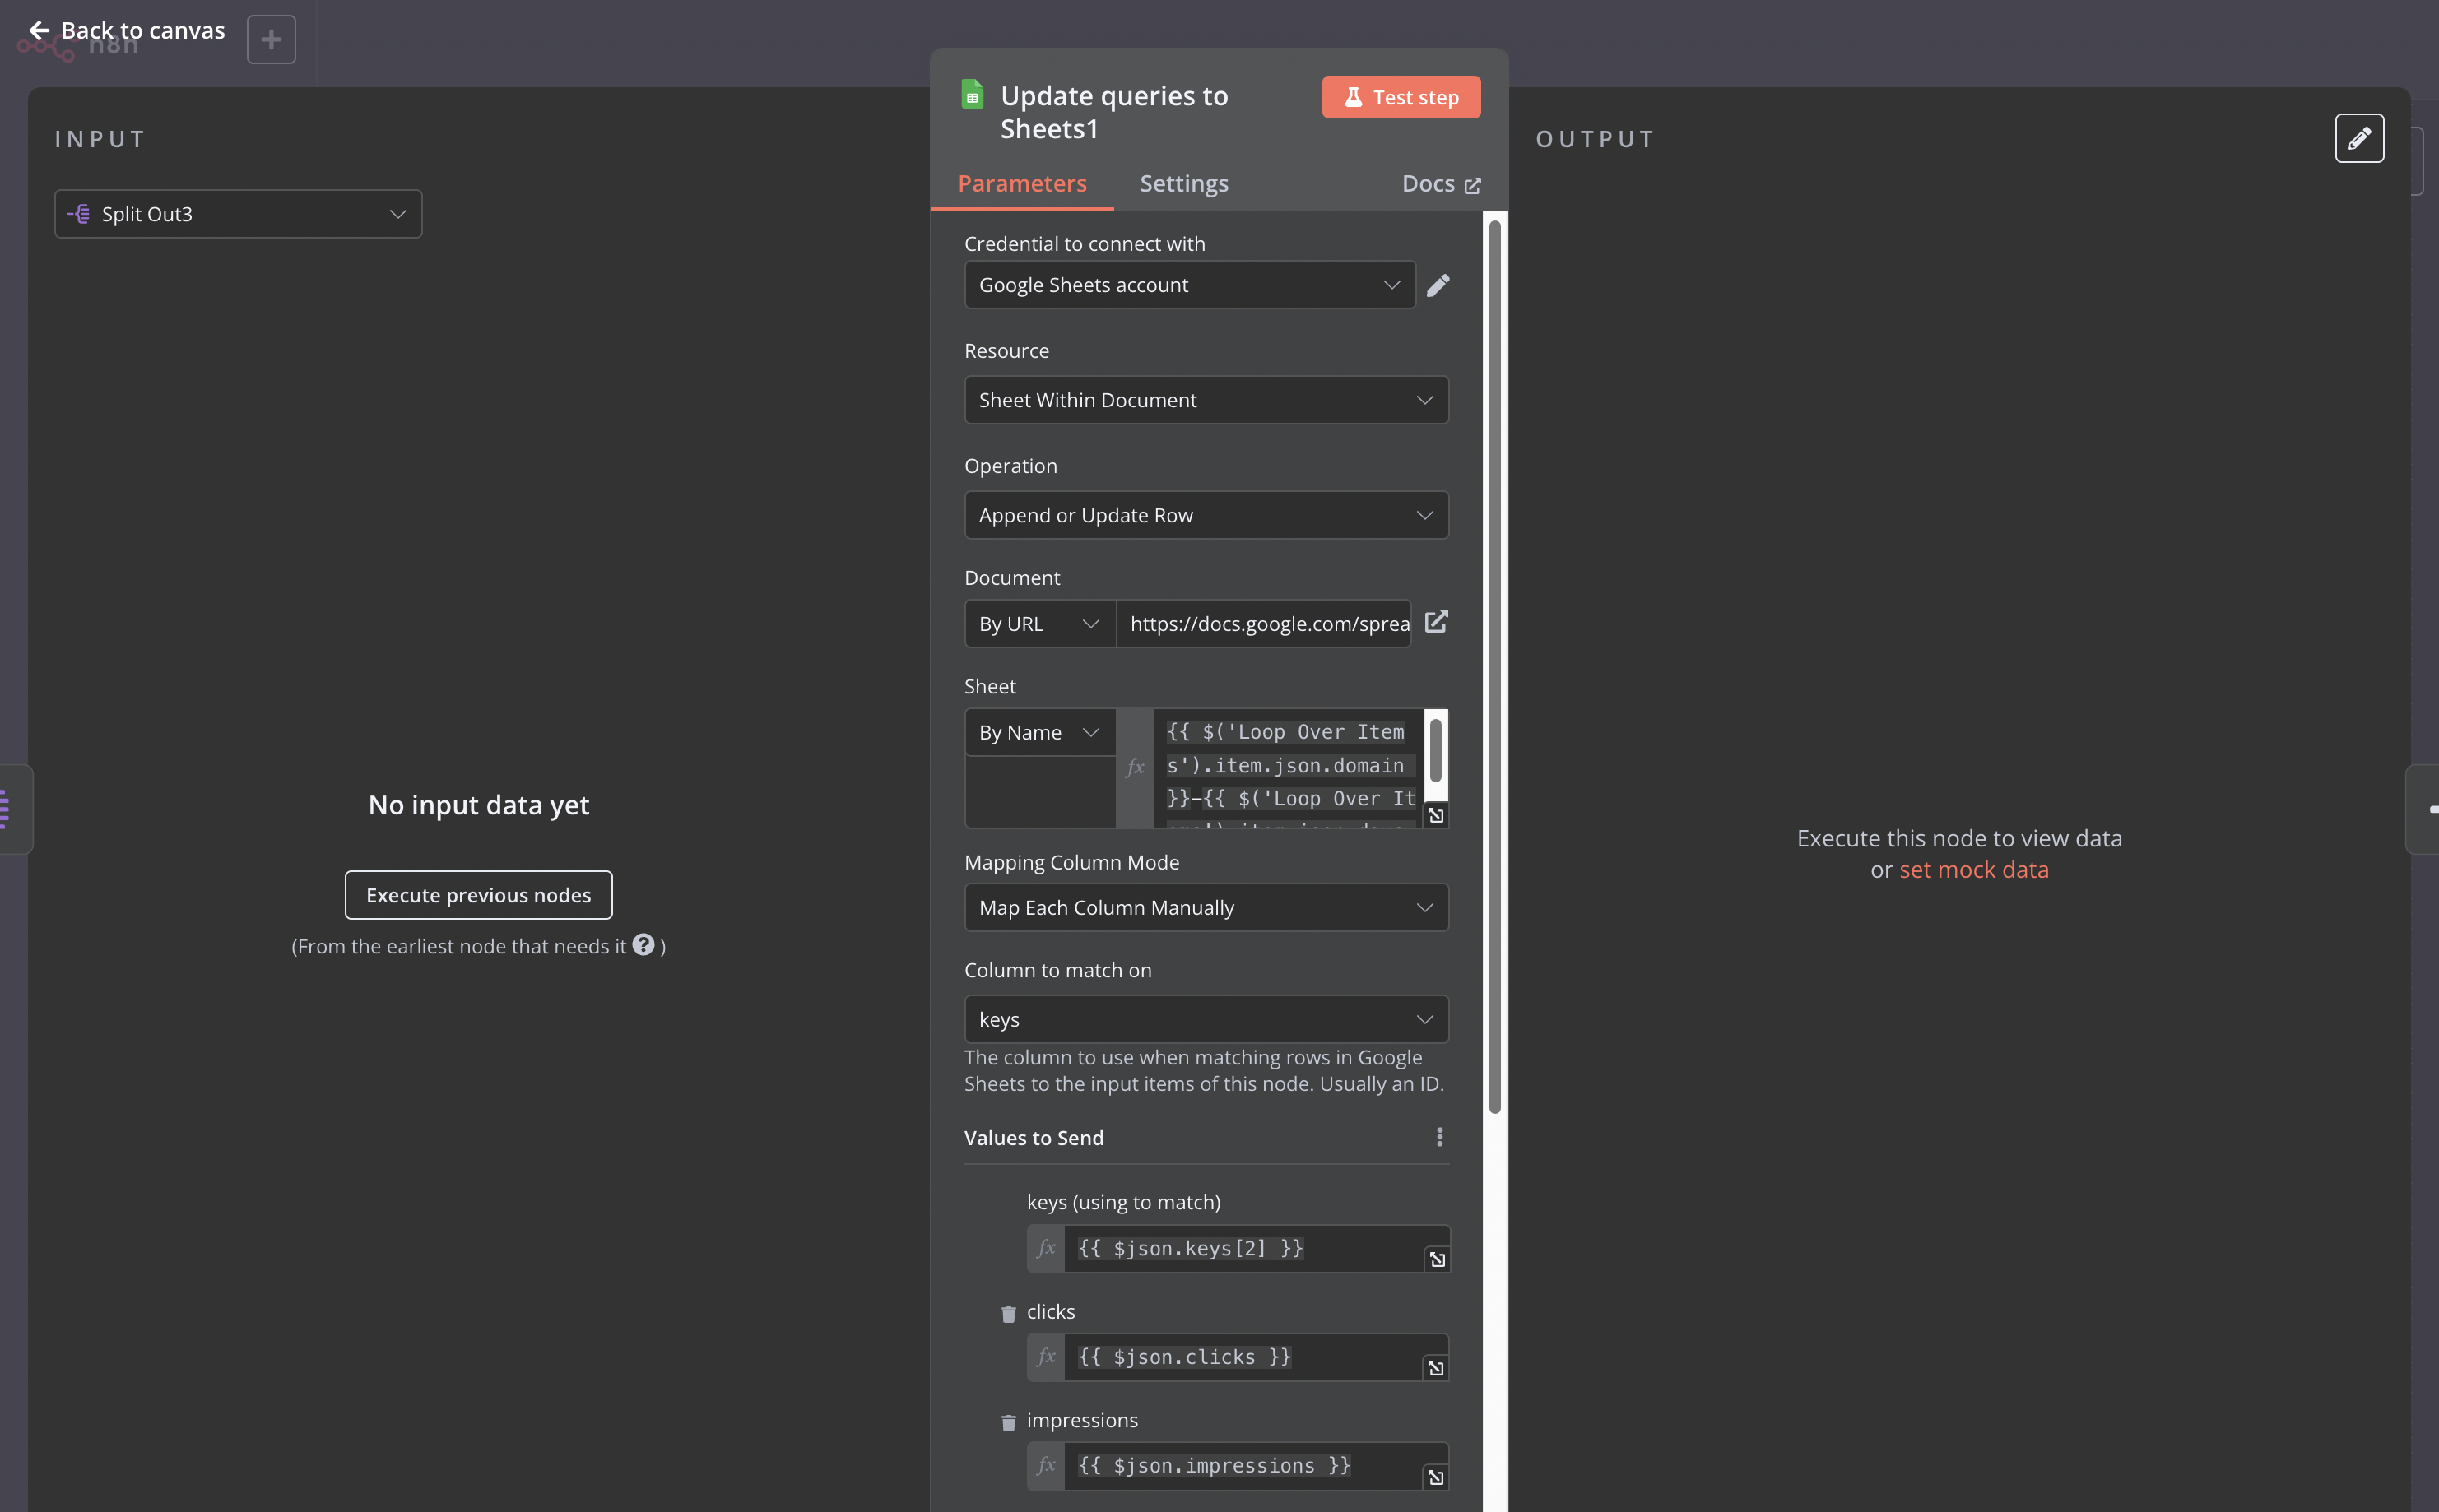The image size is (2439, 1512).
Task: Expand the Operation dropdown
Action: tap(1206, 515)
